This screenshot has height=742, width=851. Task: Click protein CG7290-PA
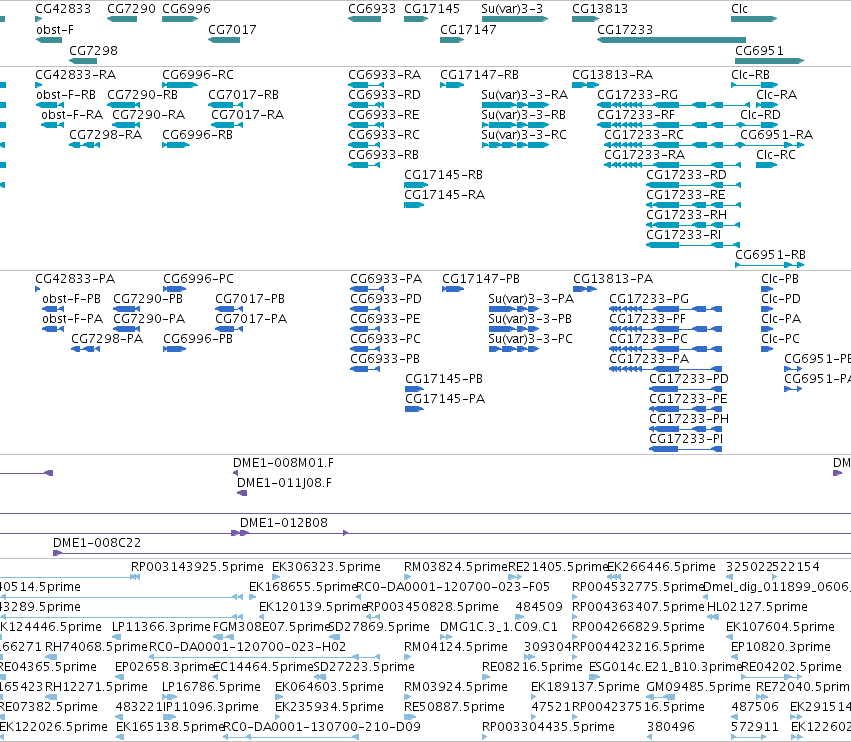tap(149, 319)
